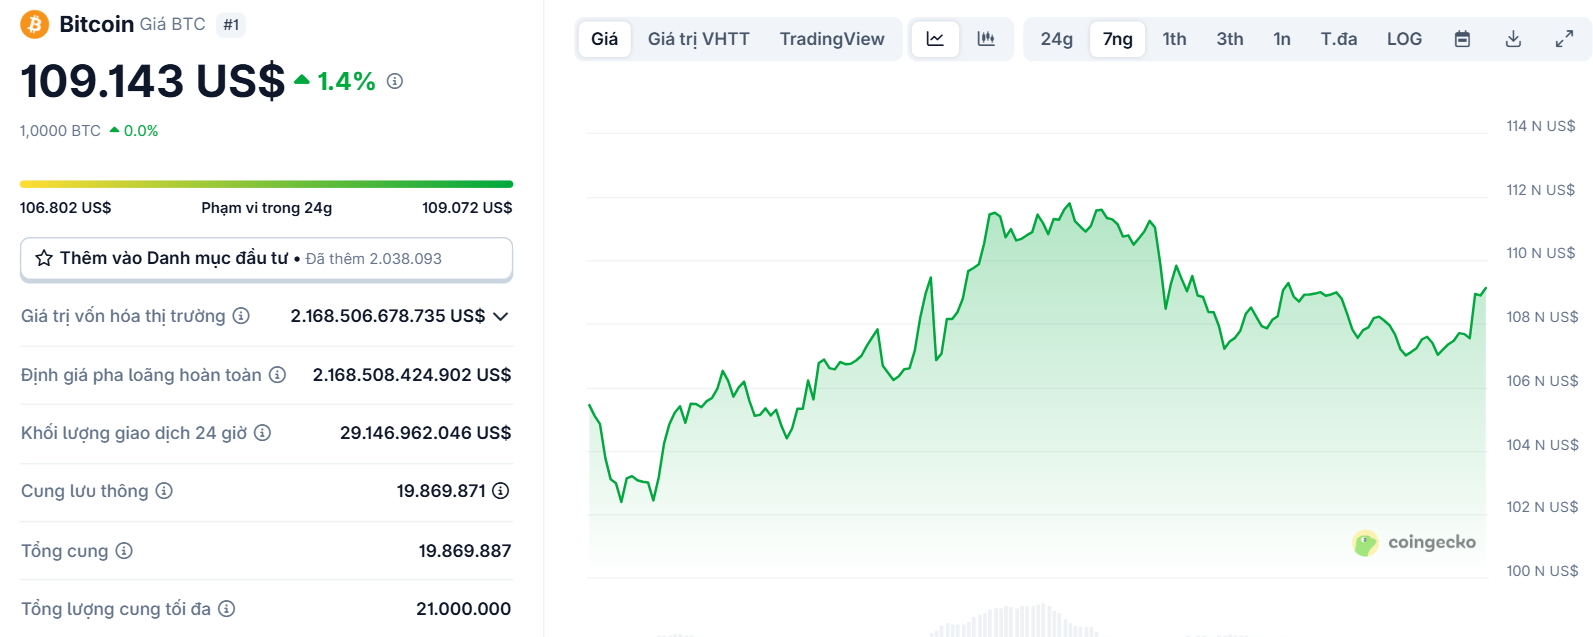Viewport: 1593px width, 637px height.
Task: Click the 19.869.887 total supply value
Action: 465,551
